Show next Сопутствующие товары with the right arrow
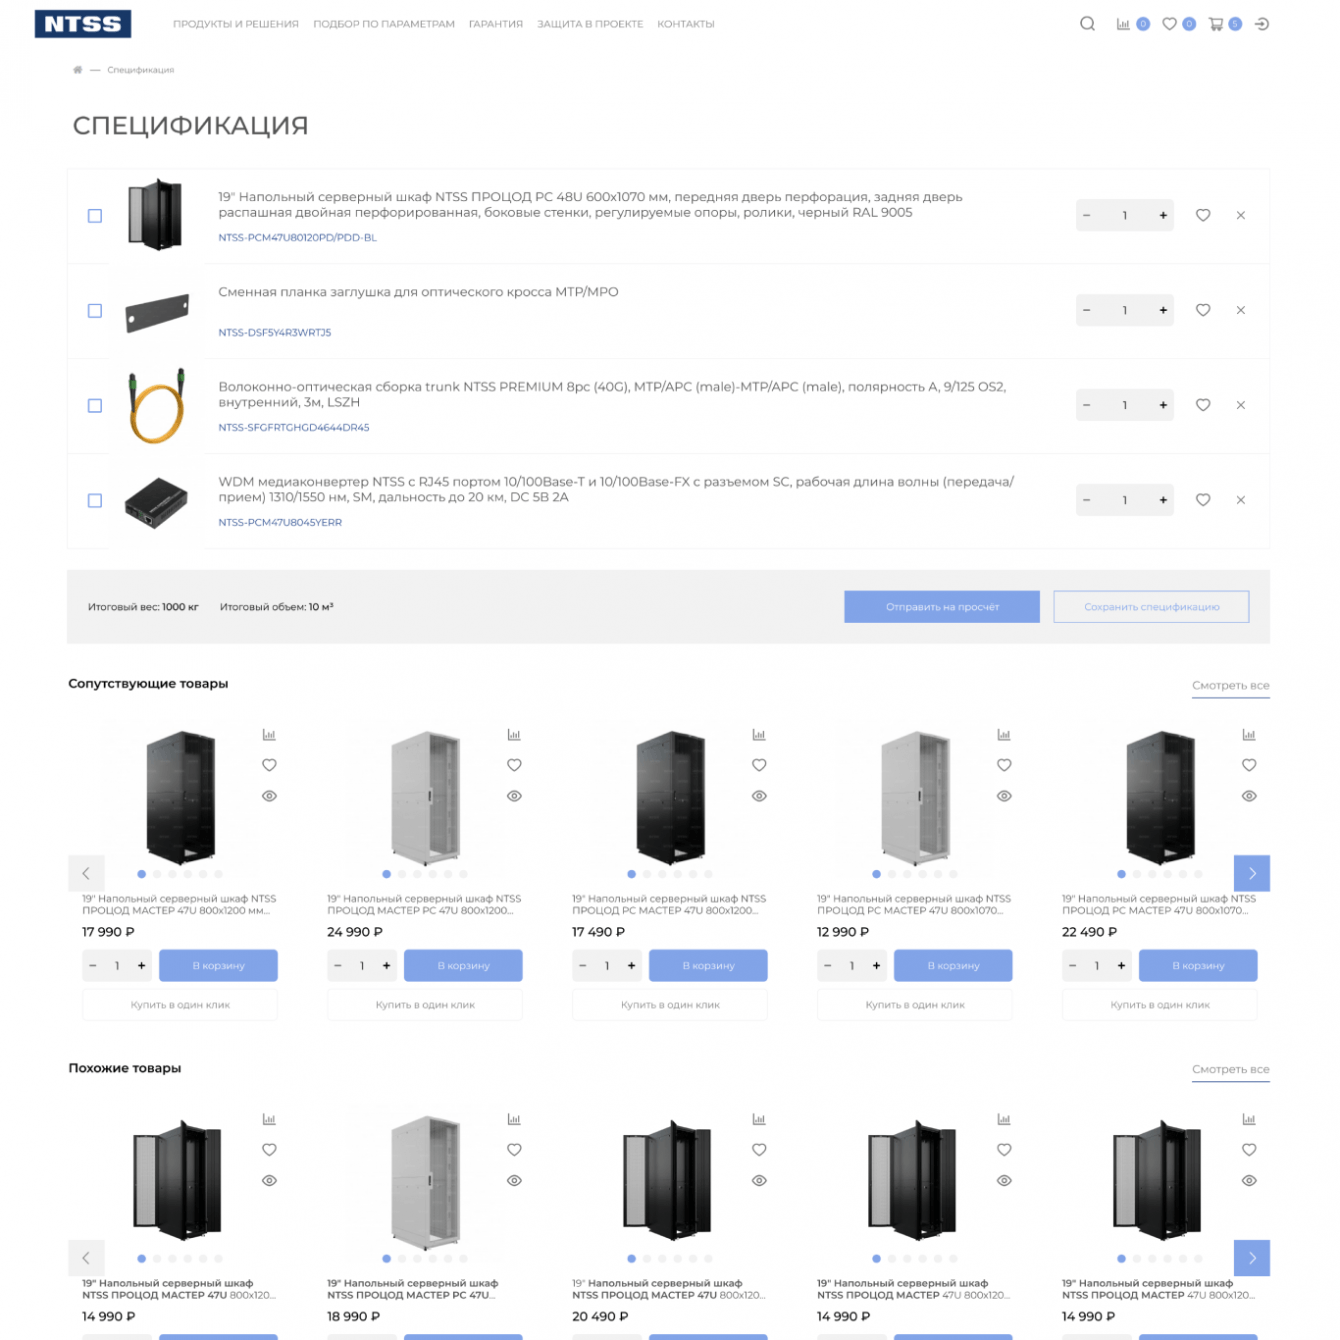Viewport: 1340px width, 1340px height. (1252, 873)
